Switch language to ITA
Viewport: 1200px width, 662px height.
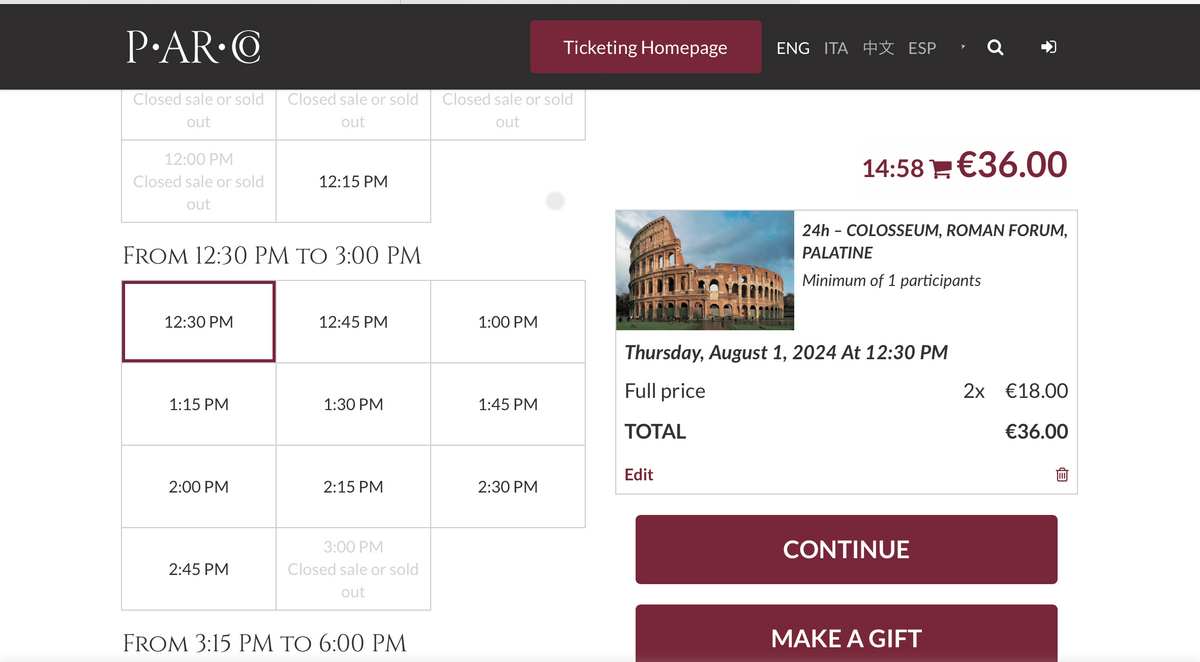[836, 47]
